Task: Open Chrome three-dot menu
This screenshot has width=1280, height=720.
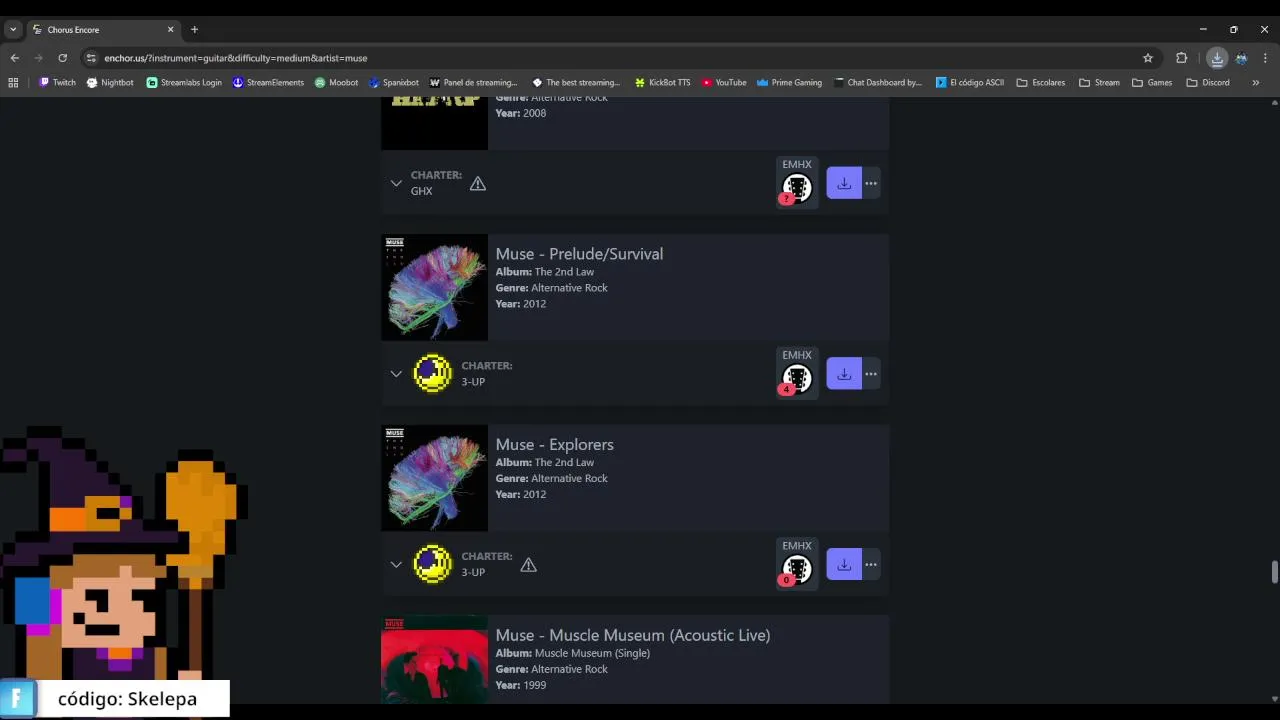Action: pyautogui.click(x=1265, y=58)
